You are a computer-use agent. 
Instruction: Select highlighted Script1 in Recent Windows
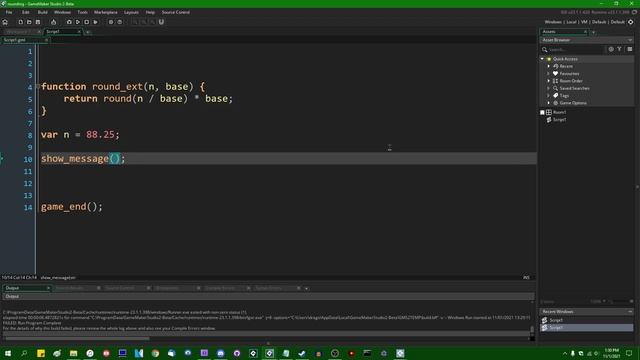pyautogui.click(x=587, y=327)
